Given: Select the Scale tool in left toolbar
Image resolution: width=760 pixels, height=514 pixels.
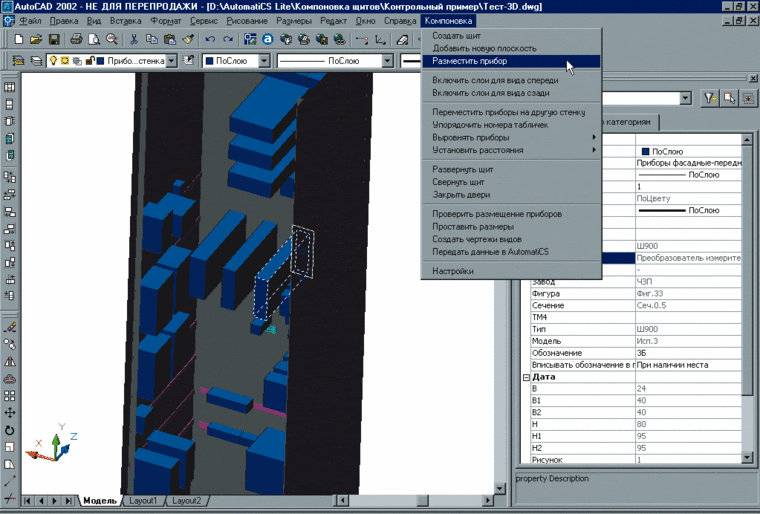Looking at the screenshot, I should (x=10, y=447).
